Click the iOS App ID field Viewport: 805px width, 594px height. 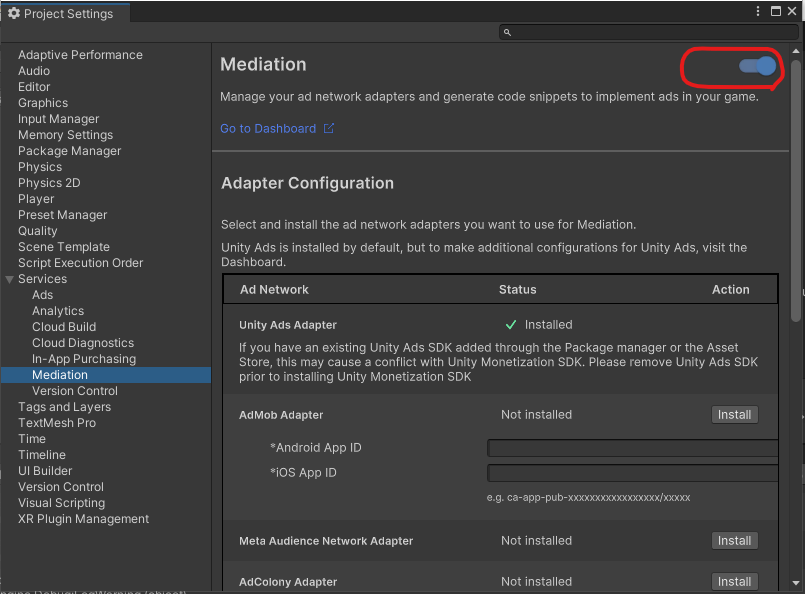coord(632,473)
